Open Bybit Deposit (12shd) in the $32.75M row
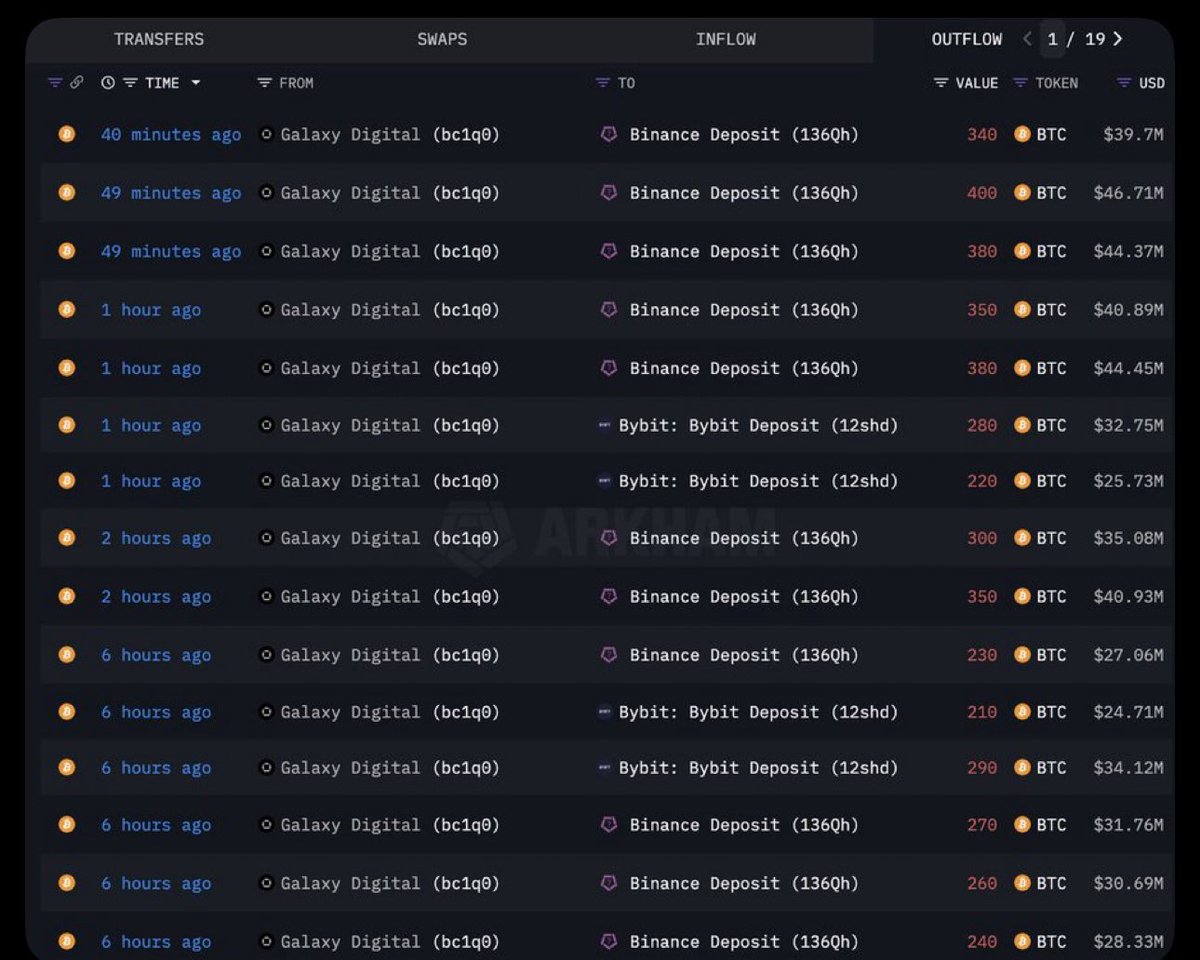 pos(758,426)
